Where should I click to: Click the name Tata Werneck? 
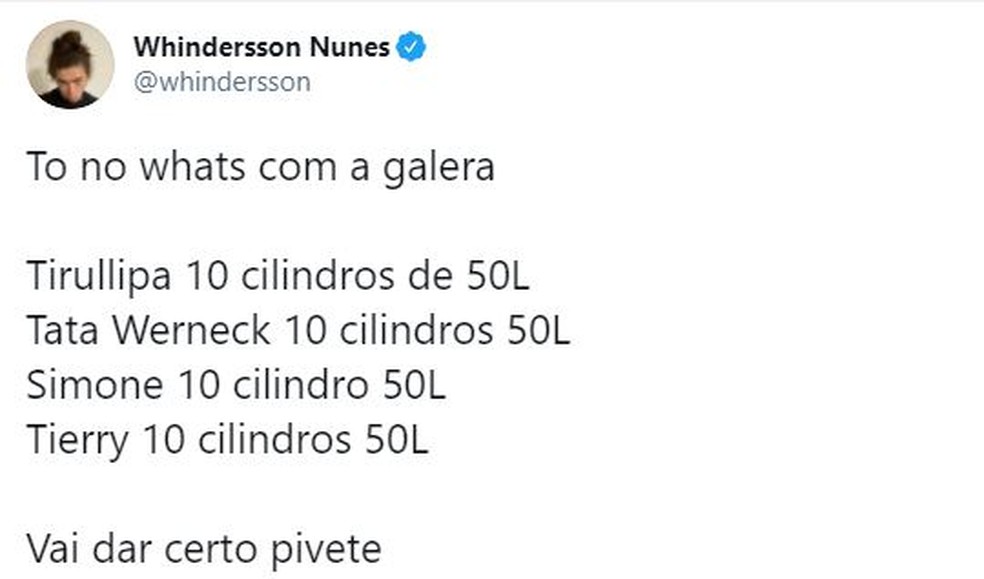click(148, 330)
